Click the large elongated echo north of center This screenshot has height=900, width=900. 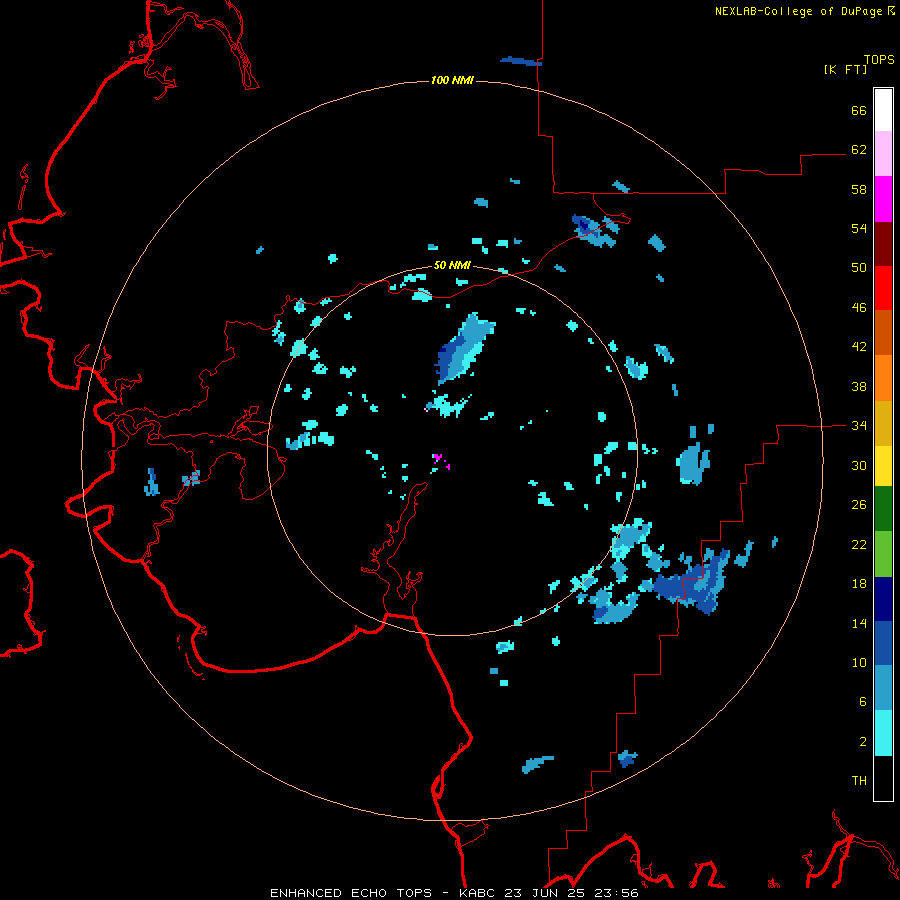[x=465, y=349]
